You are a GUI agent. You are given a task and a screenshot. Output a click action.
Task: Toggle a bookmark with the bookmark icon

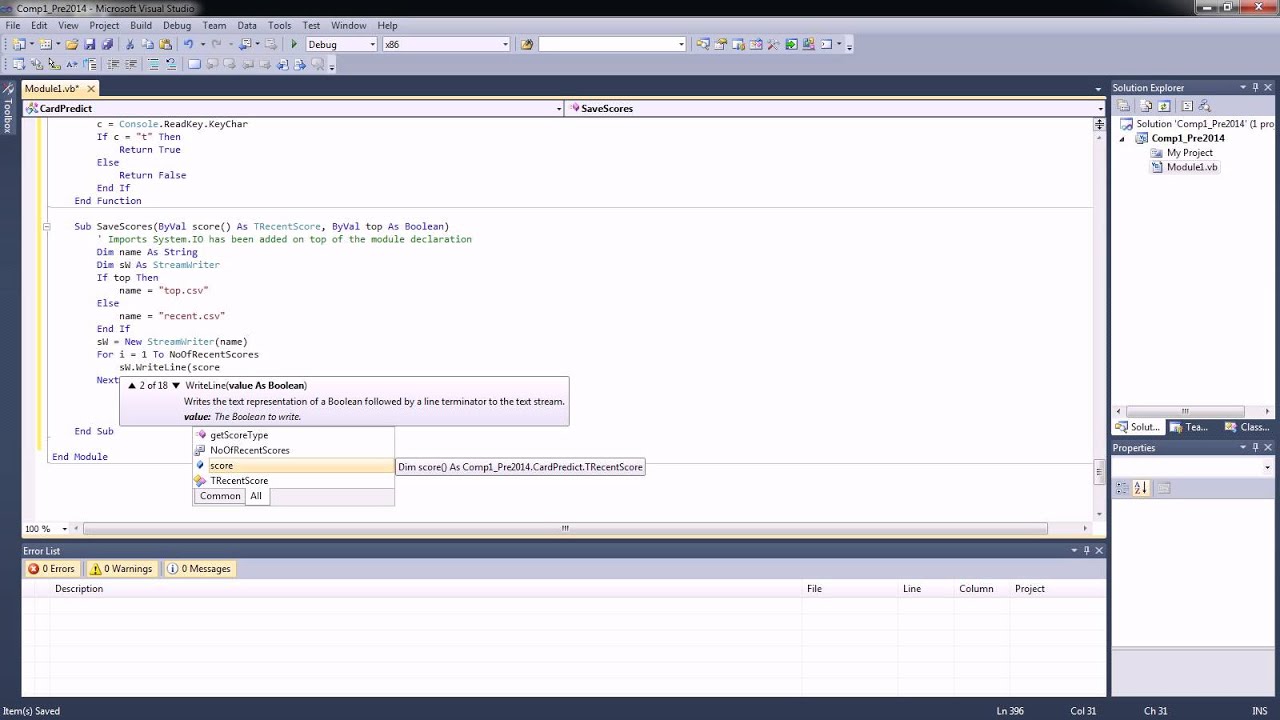tap(194, 64)
